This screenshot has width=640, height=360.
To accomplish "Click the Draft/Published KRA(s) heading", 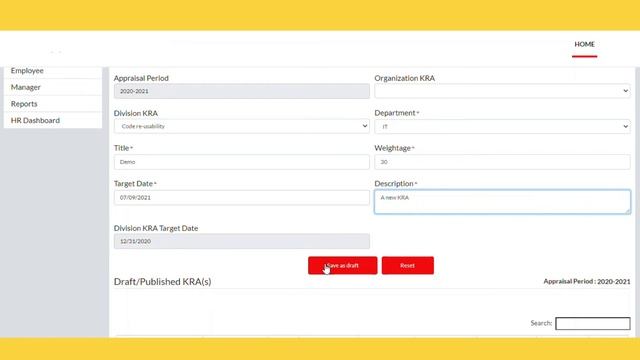I will coord(162,282).
